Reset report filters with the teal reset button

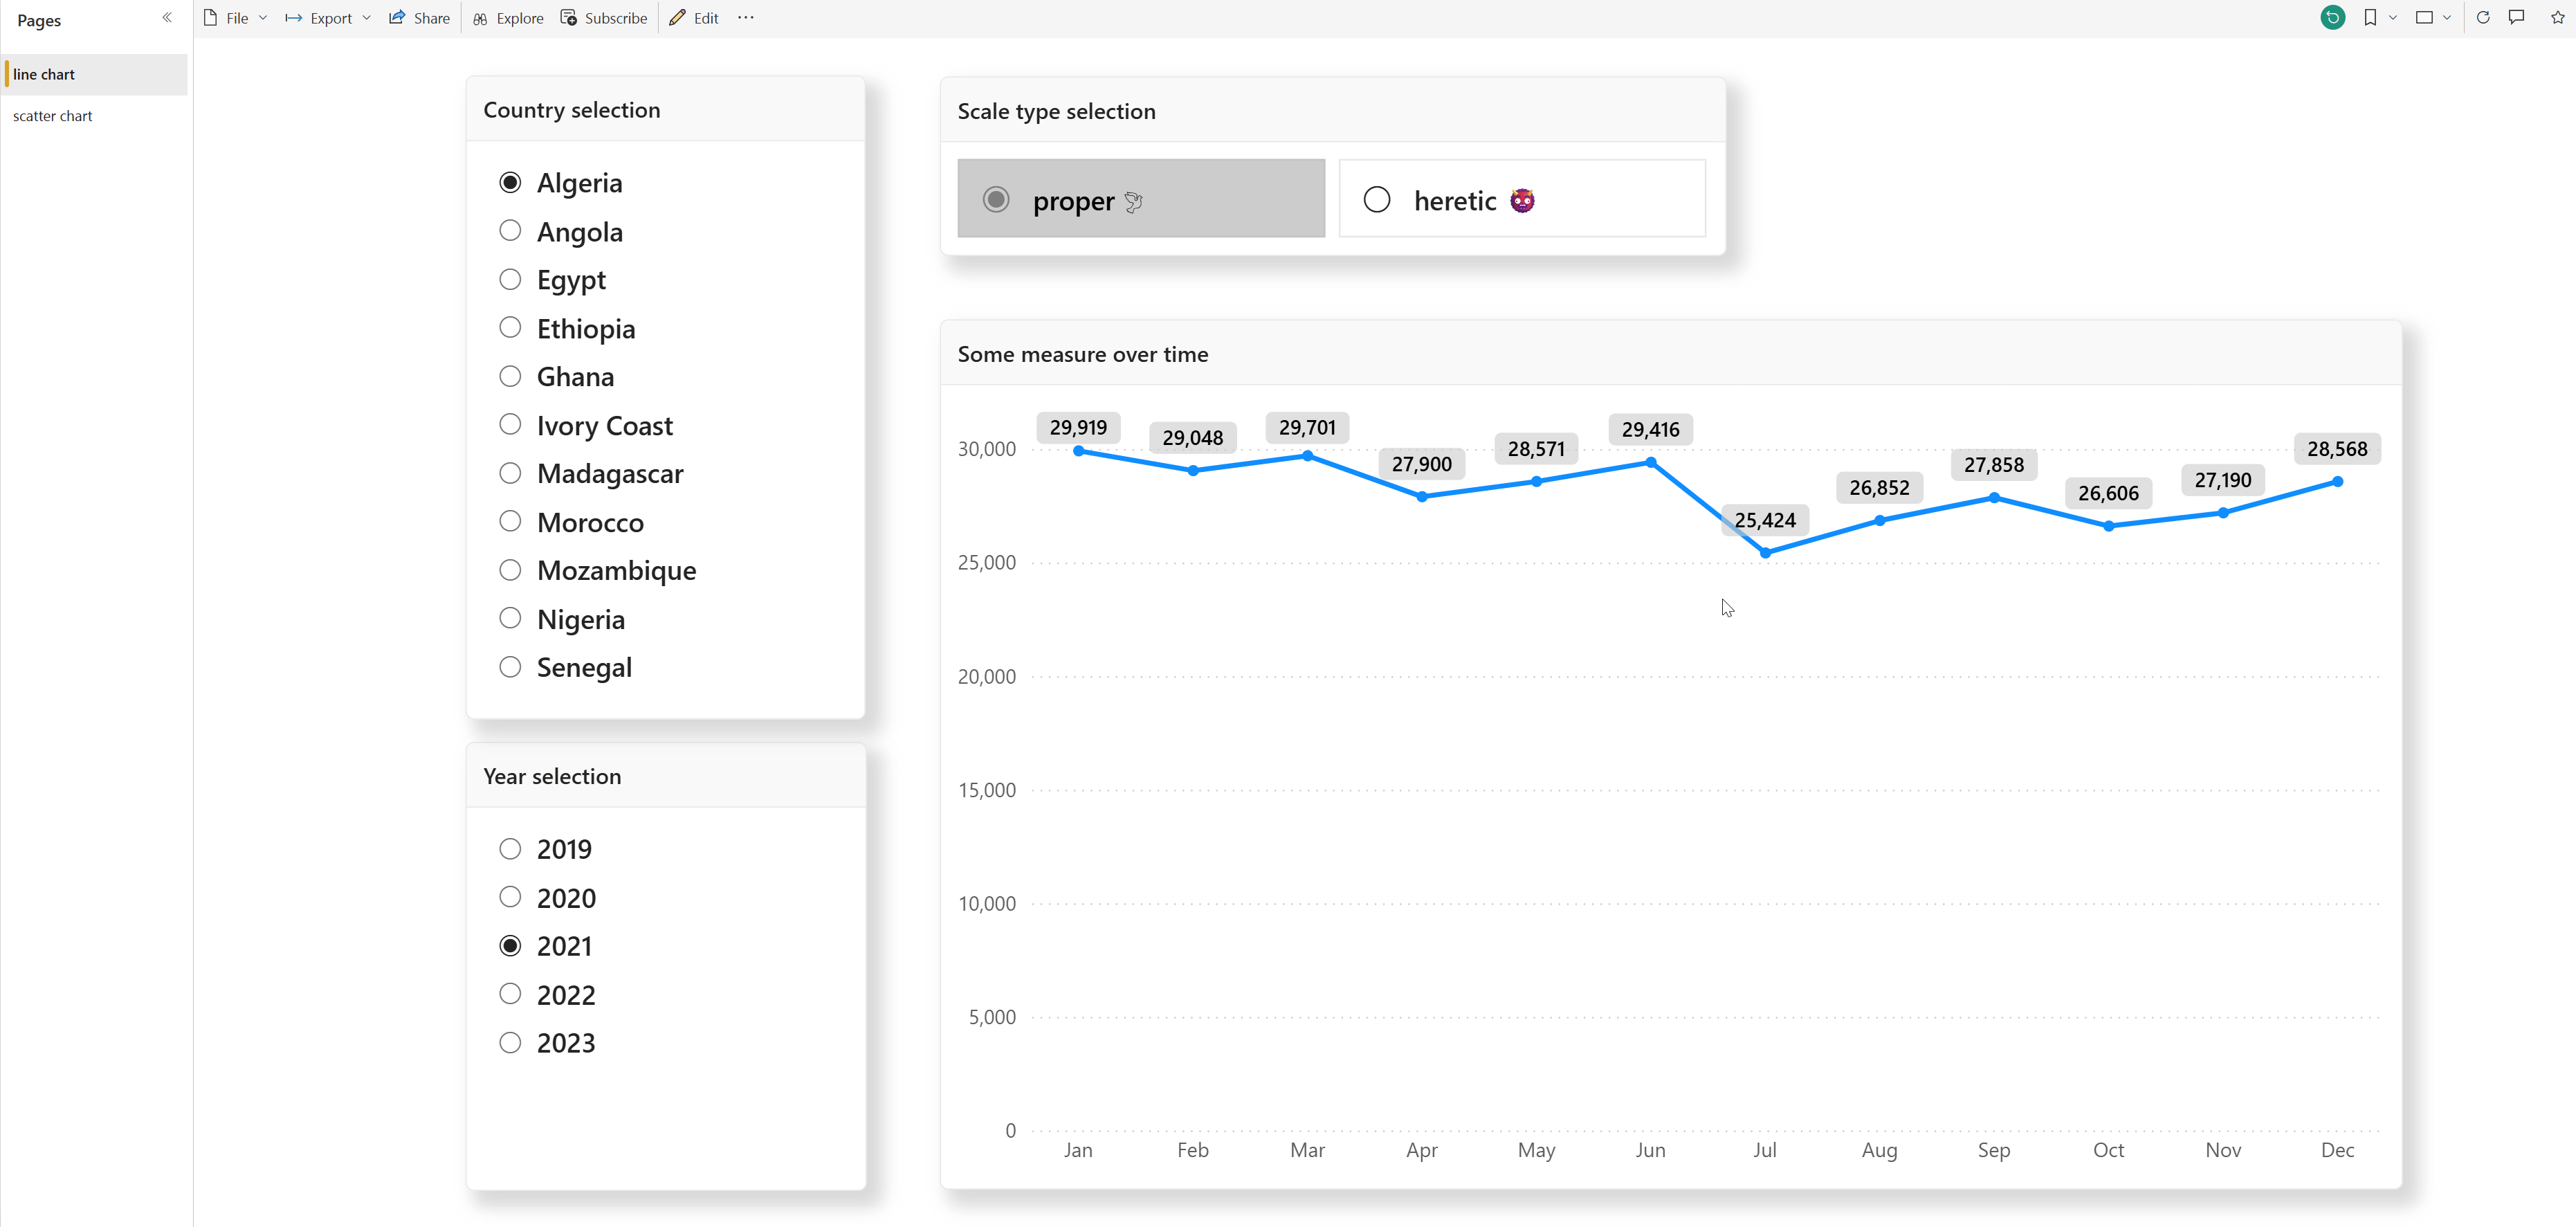[x=2333, y=17]
